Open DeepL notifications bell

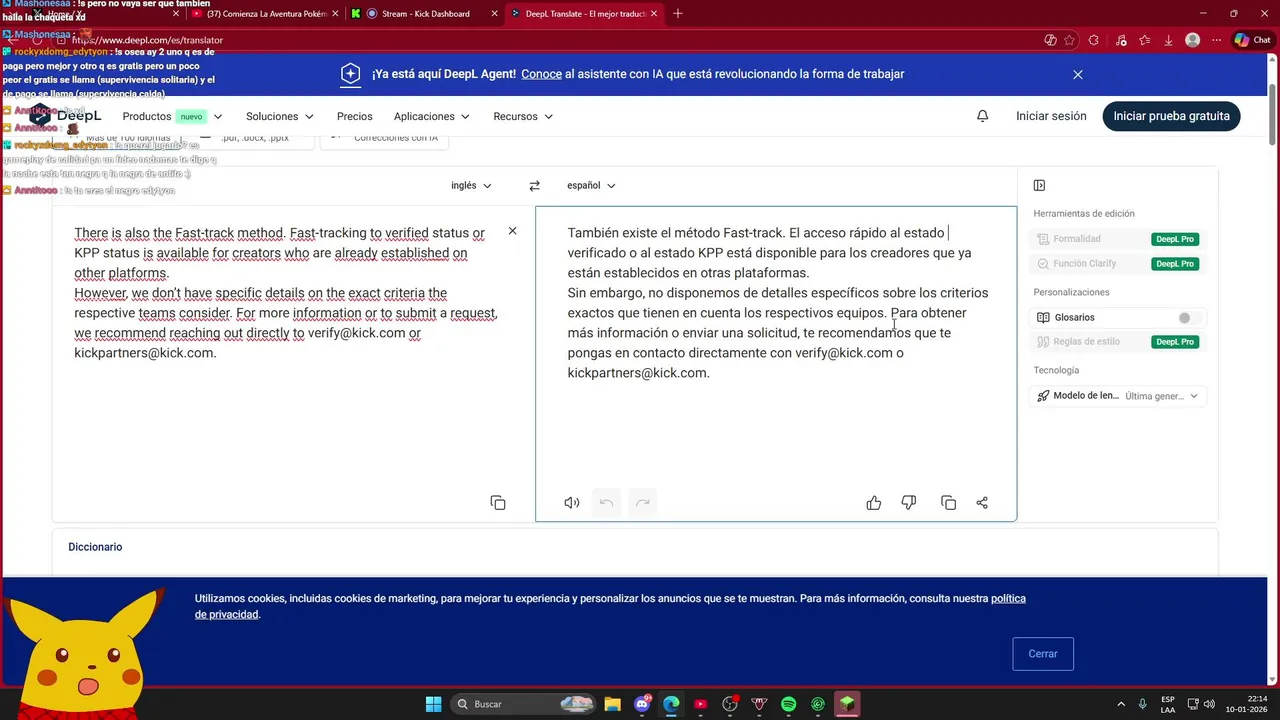coord(982,116)
